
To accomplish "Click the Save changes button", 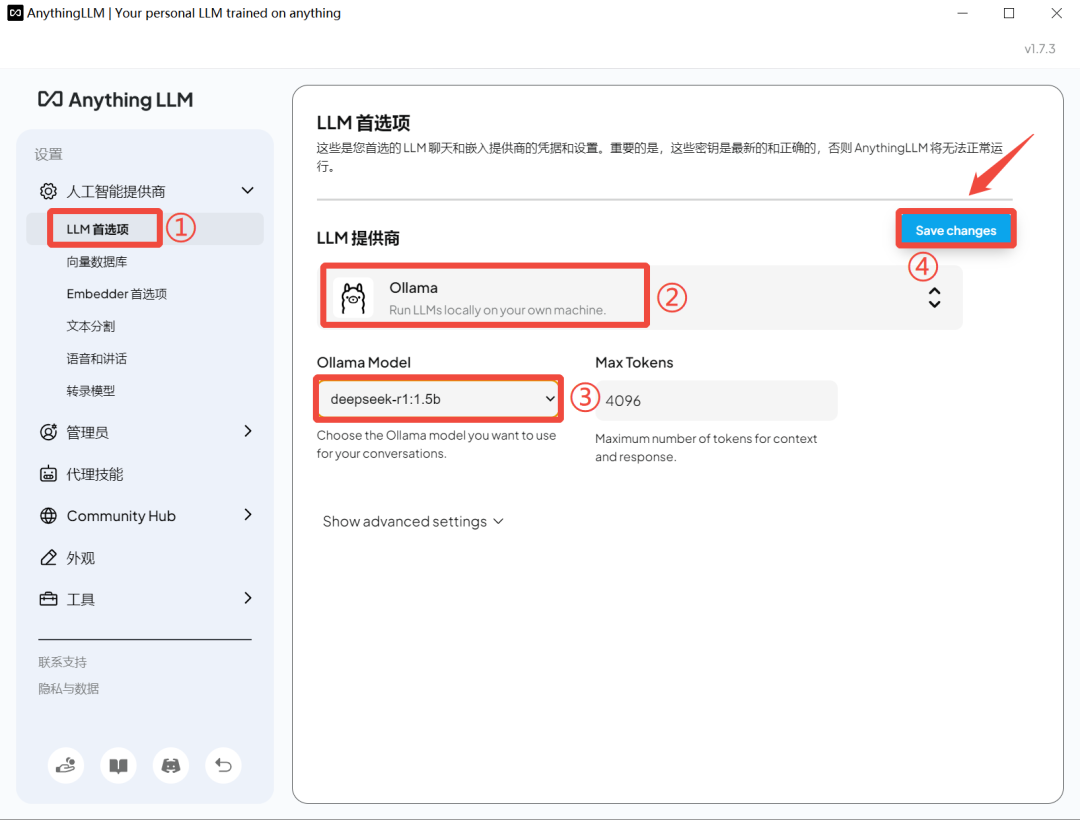I will (956, 230).
